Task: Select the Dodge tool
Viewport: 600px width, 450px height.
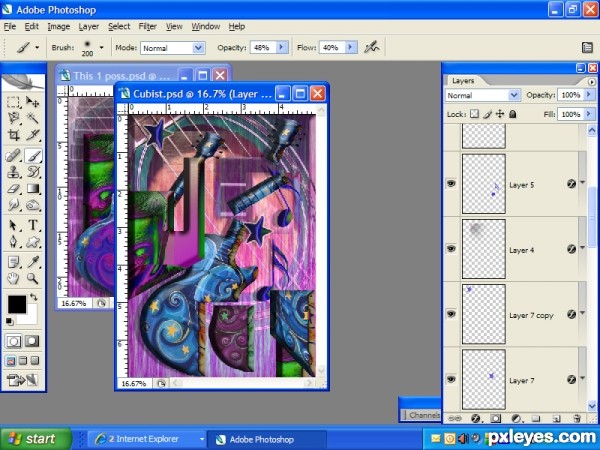Action: [x=33, y=205]
